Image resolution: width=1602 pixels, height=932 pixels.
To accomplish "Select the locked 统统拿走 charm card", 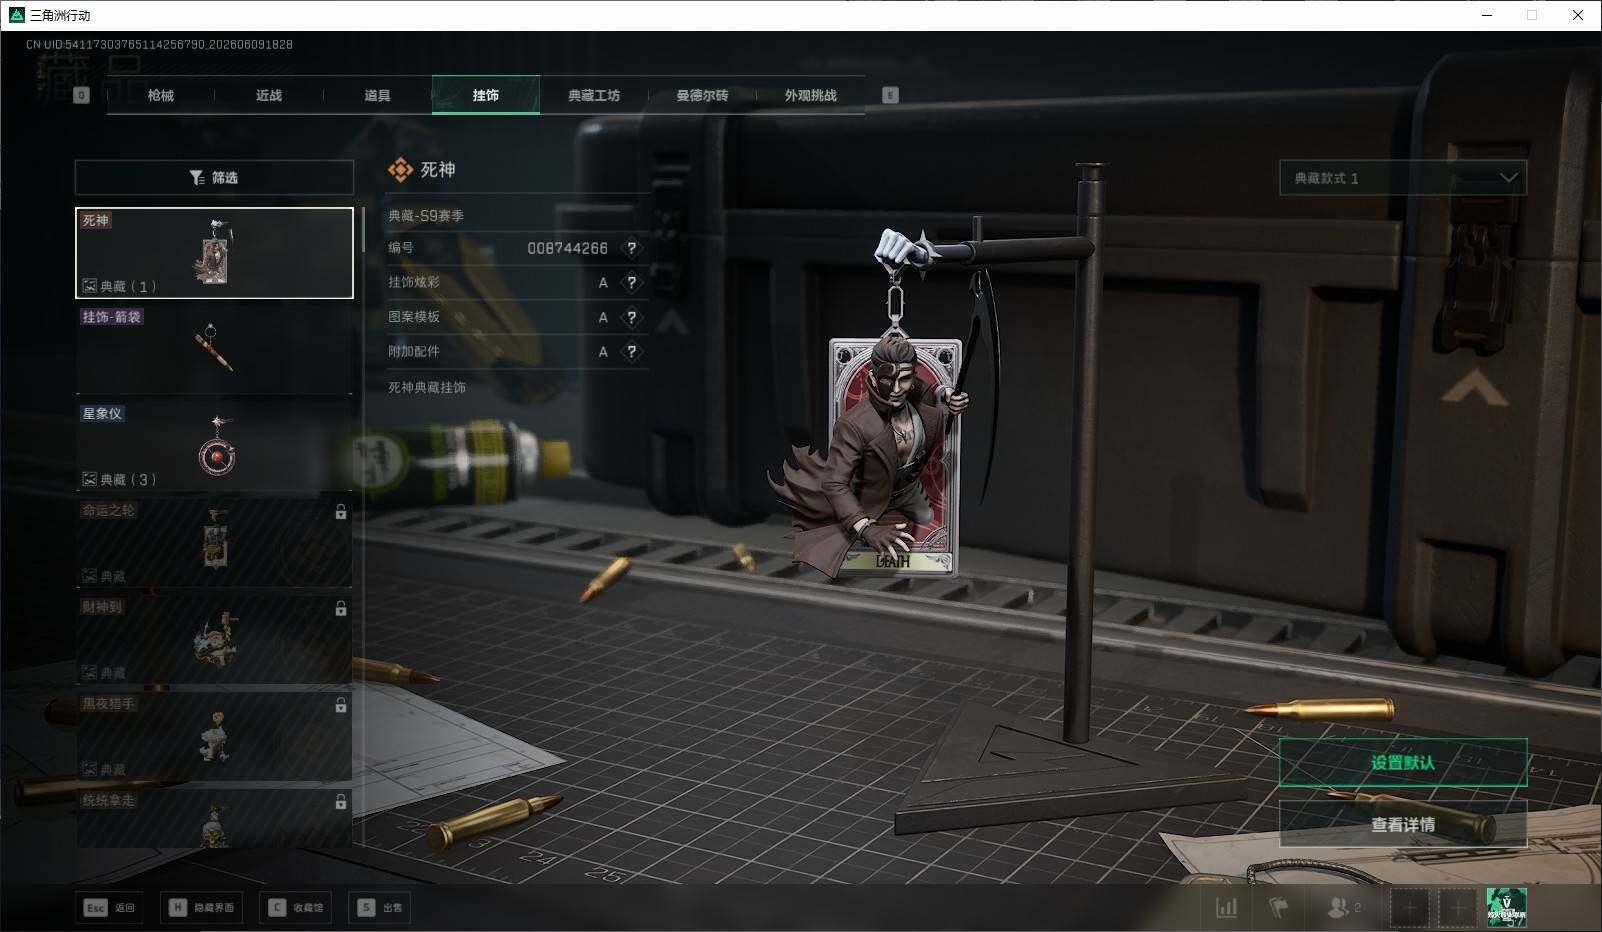I will (214, 819).
